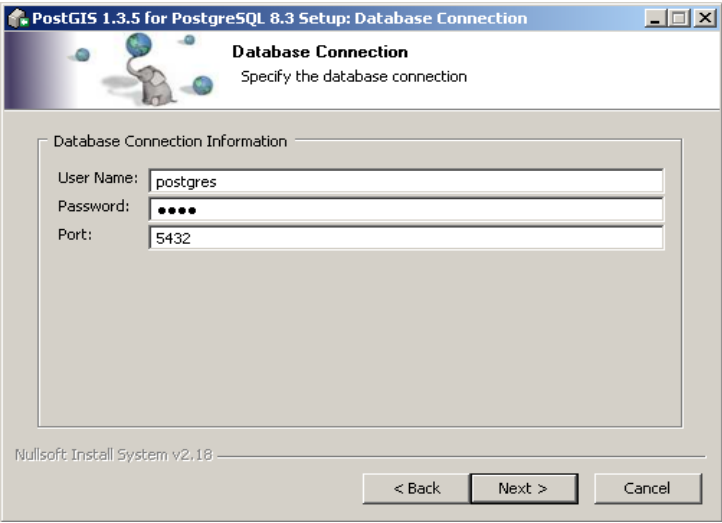Screen dimensions: 722x523
Task: Click the 'Password:' label
Action: tap(93, 206)
